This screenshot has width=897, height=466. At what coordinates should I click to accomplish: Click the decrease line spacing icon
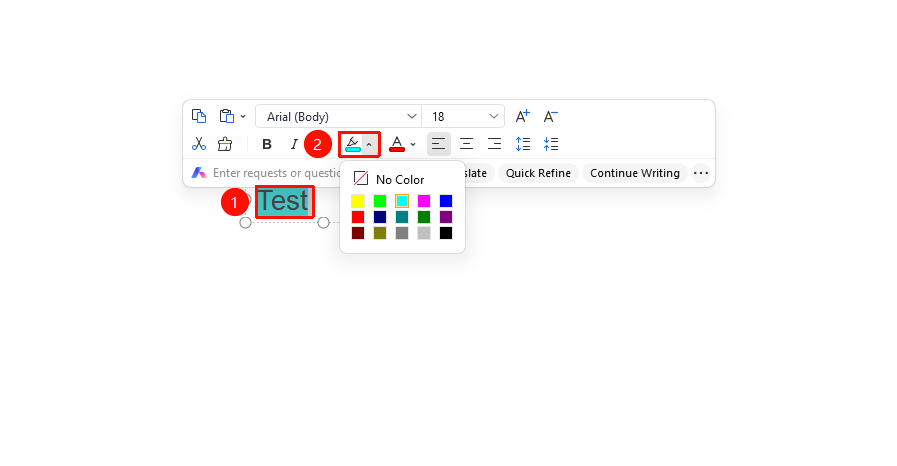550,144
